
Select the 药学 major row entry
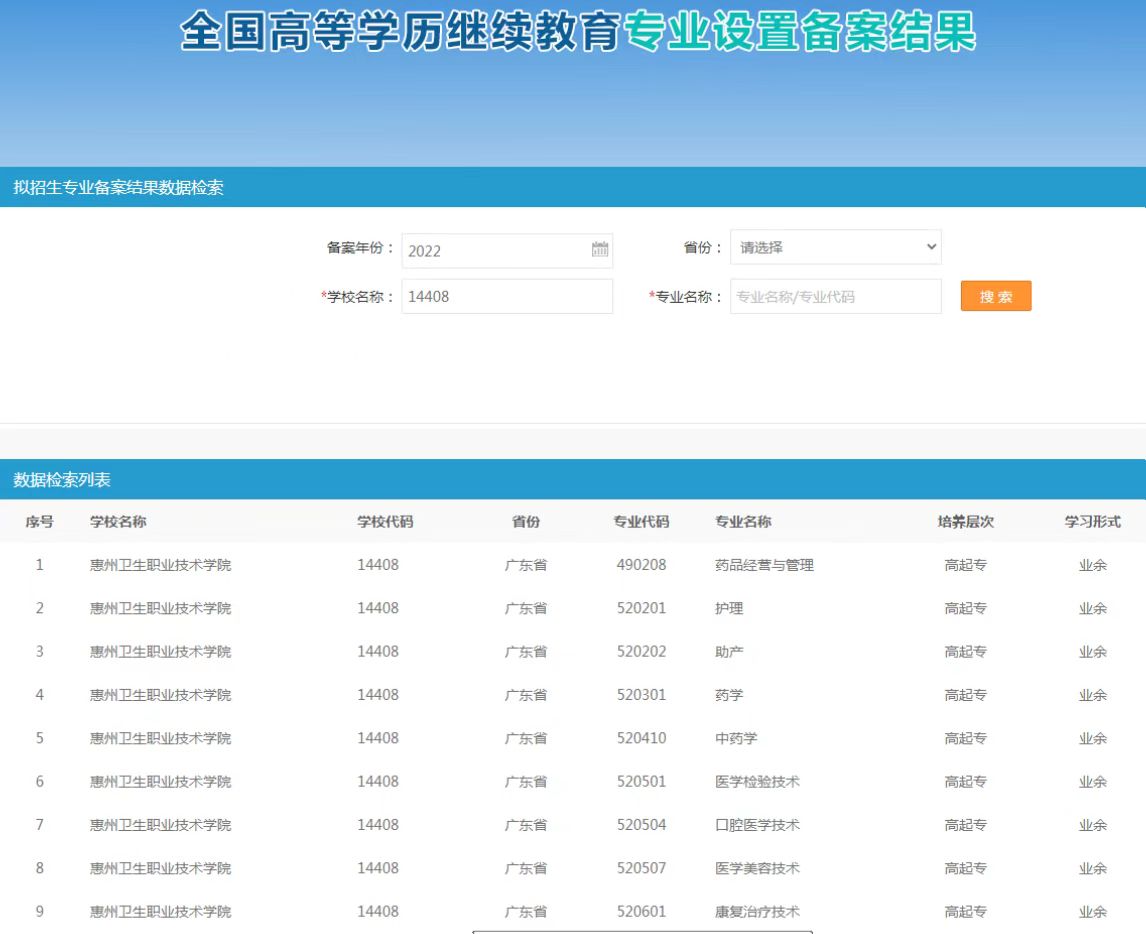(729, 695)
